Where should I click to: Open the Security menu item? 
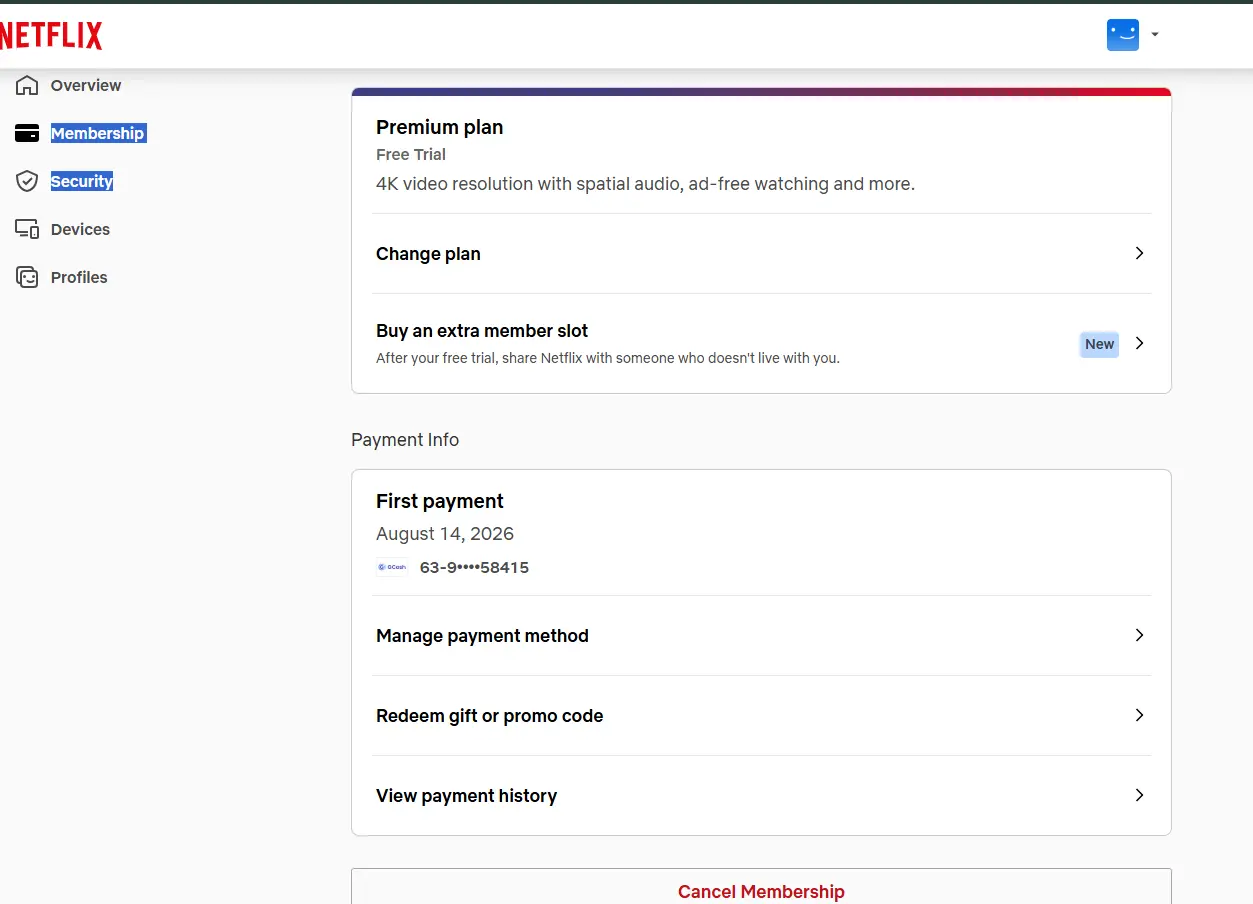82,181
